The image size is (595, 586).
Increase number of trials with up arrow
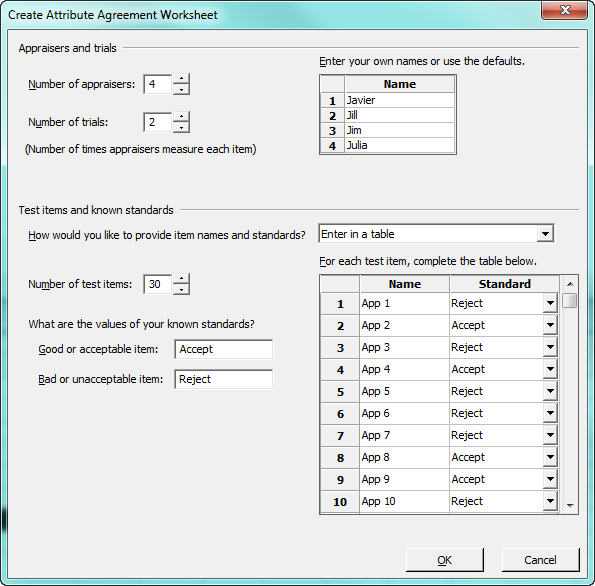tap(181, 117)
